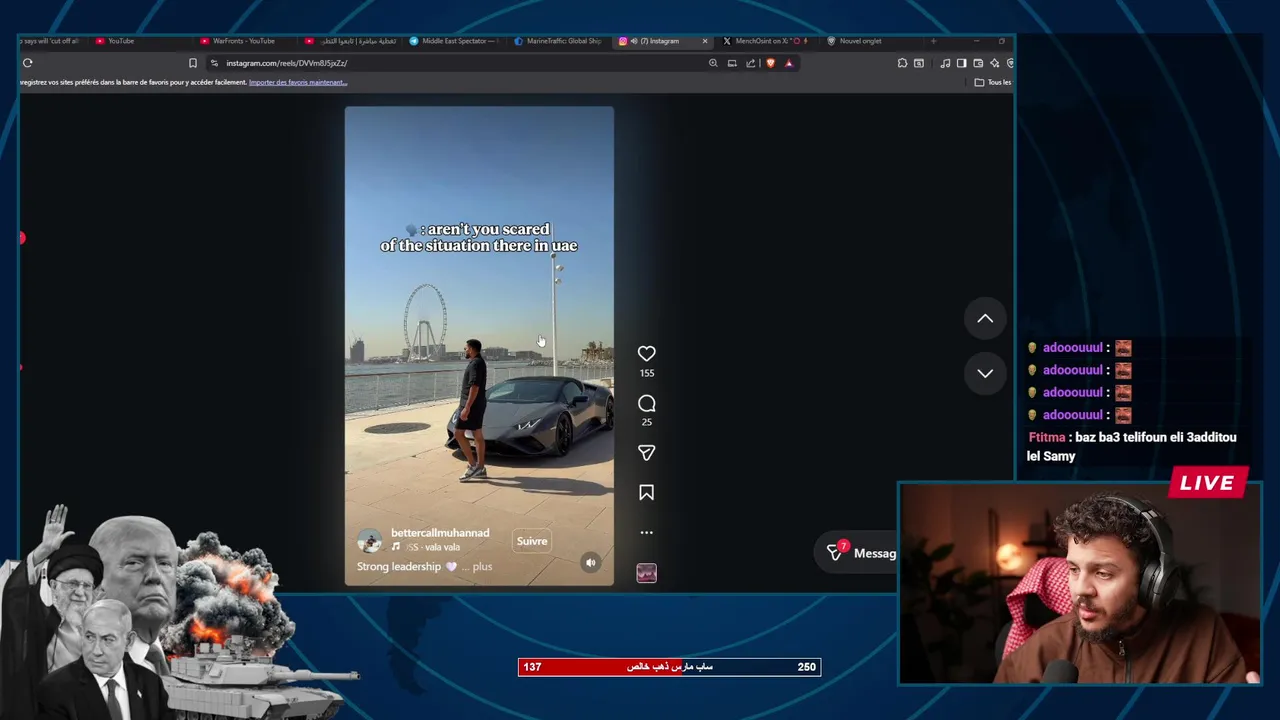The width and height of the screenshot is (1280, 720).
Task: Open Brave Rewards triangle icon
Action: point(789,63)
